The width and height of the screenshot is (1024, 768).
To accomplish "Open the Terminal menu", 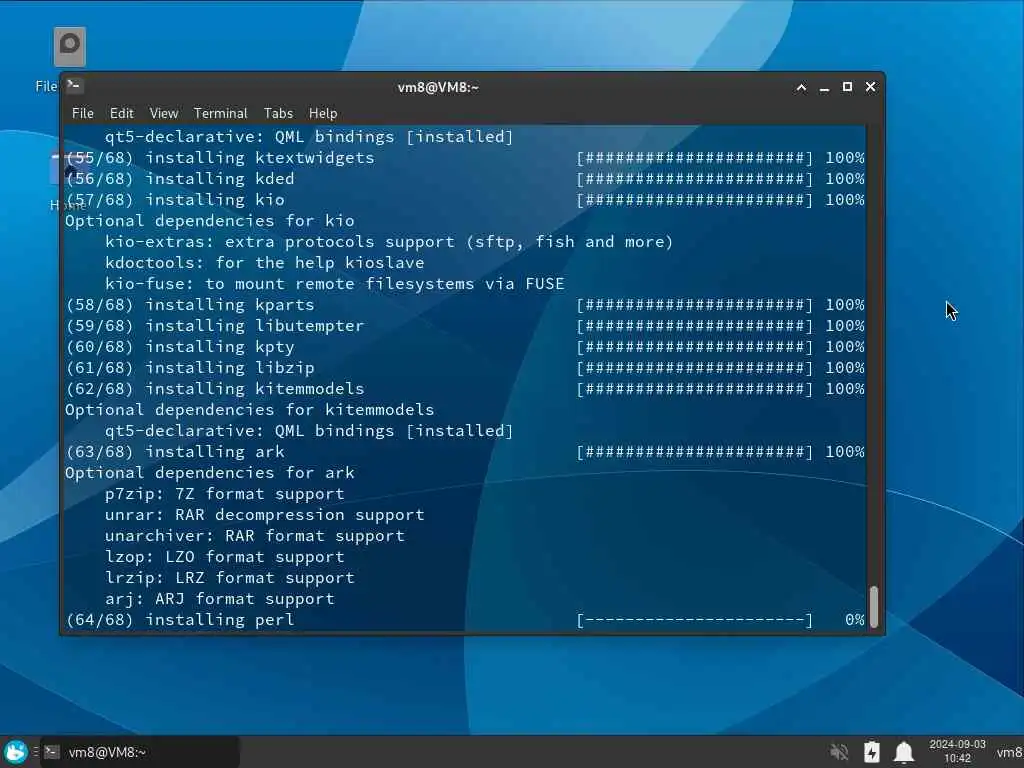I will tap(220, 114).
